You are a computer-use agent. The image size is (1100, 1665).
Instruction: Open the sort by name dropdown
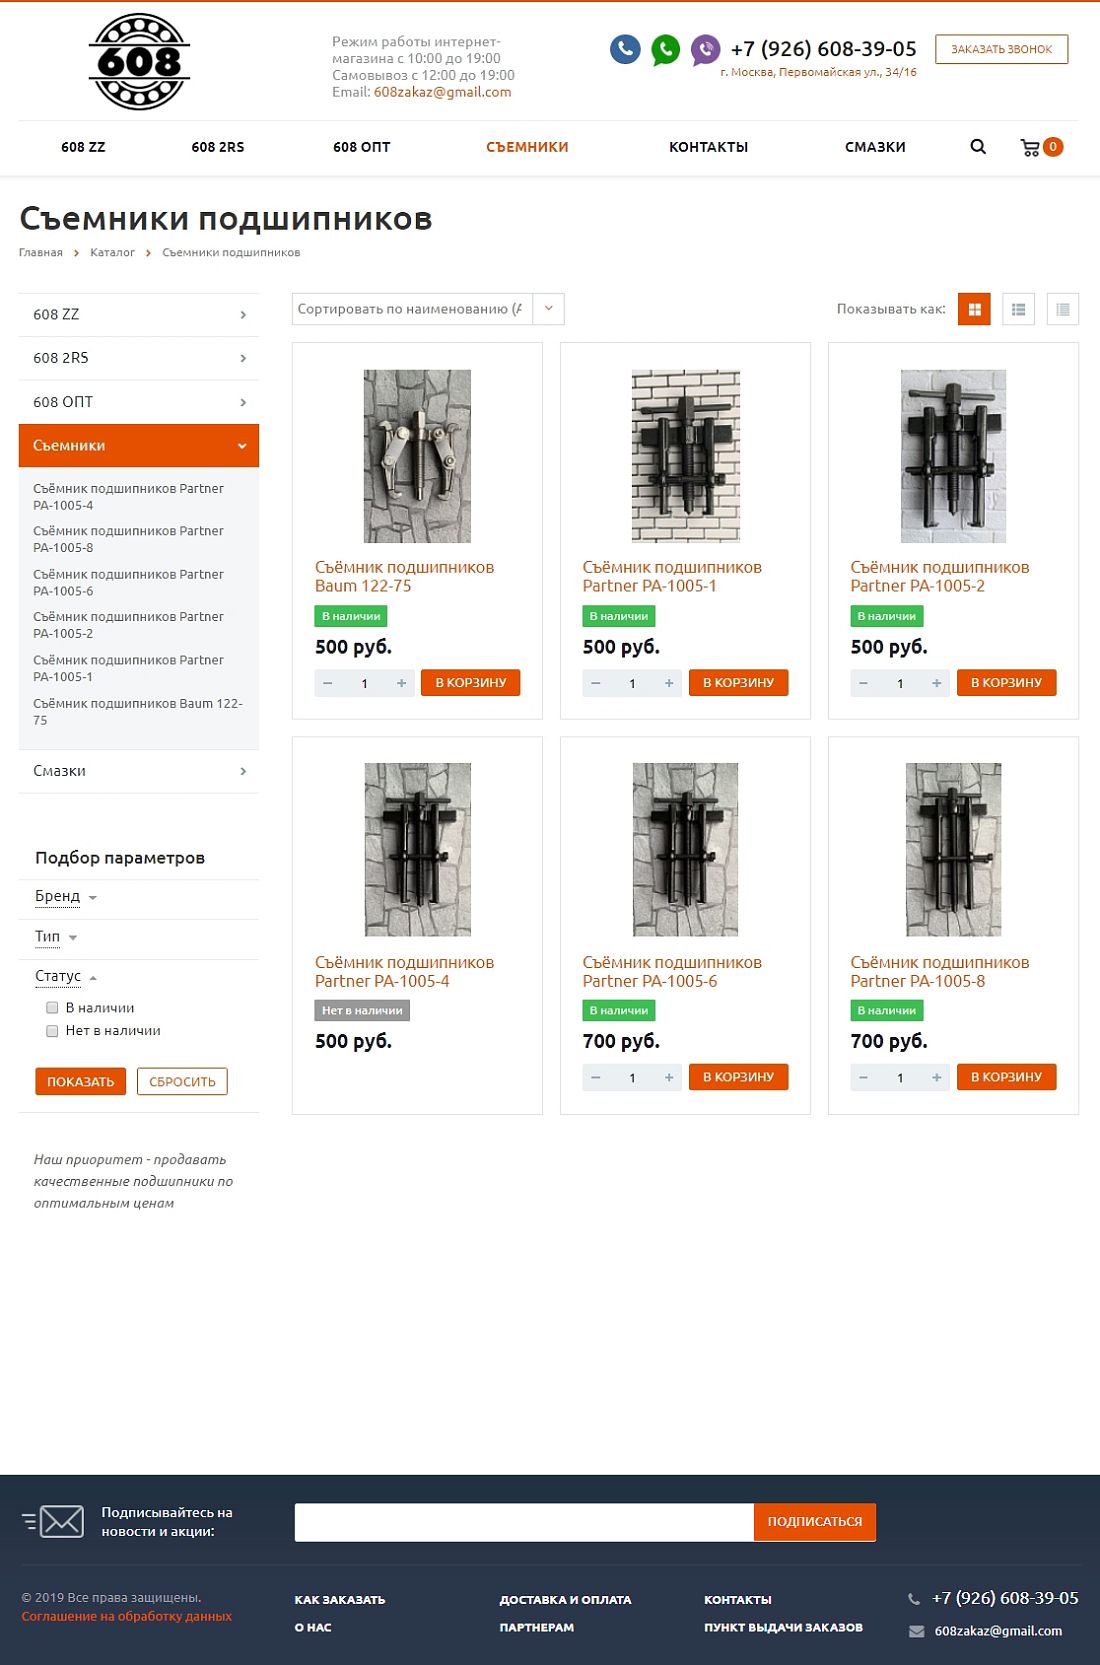428,309
